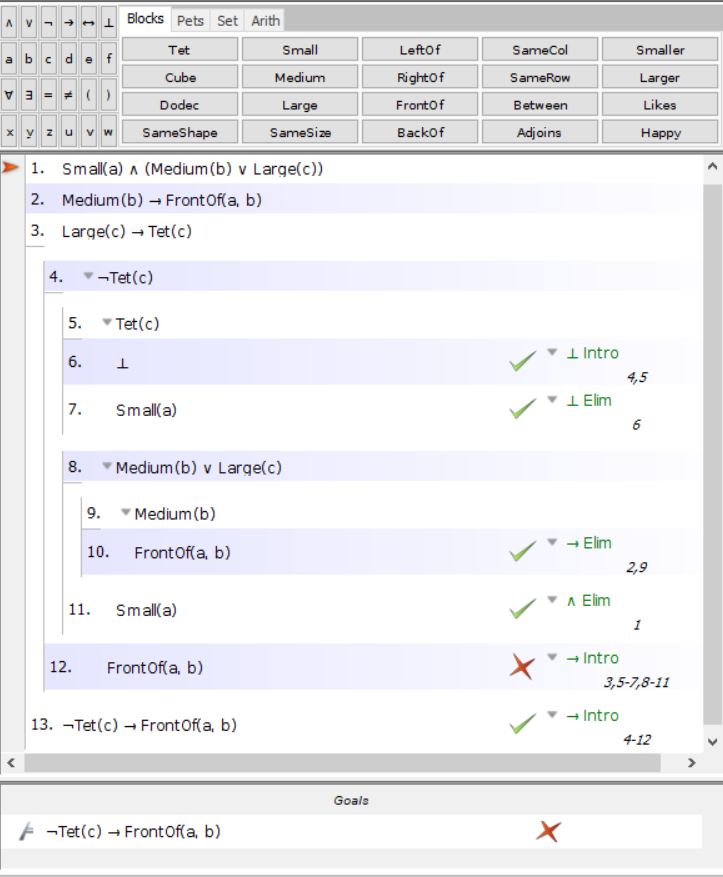Insert constant c from the keypad
Viewport: 723px width, 877px height.
(x=49, y=59)
